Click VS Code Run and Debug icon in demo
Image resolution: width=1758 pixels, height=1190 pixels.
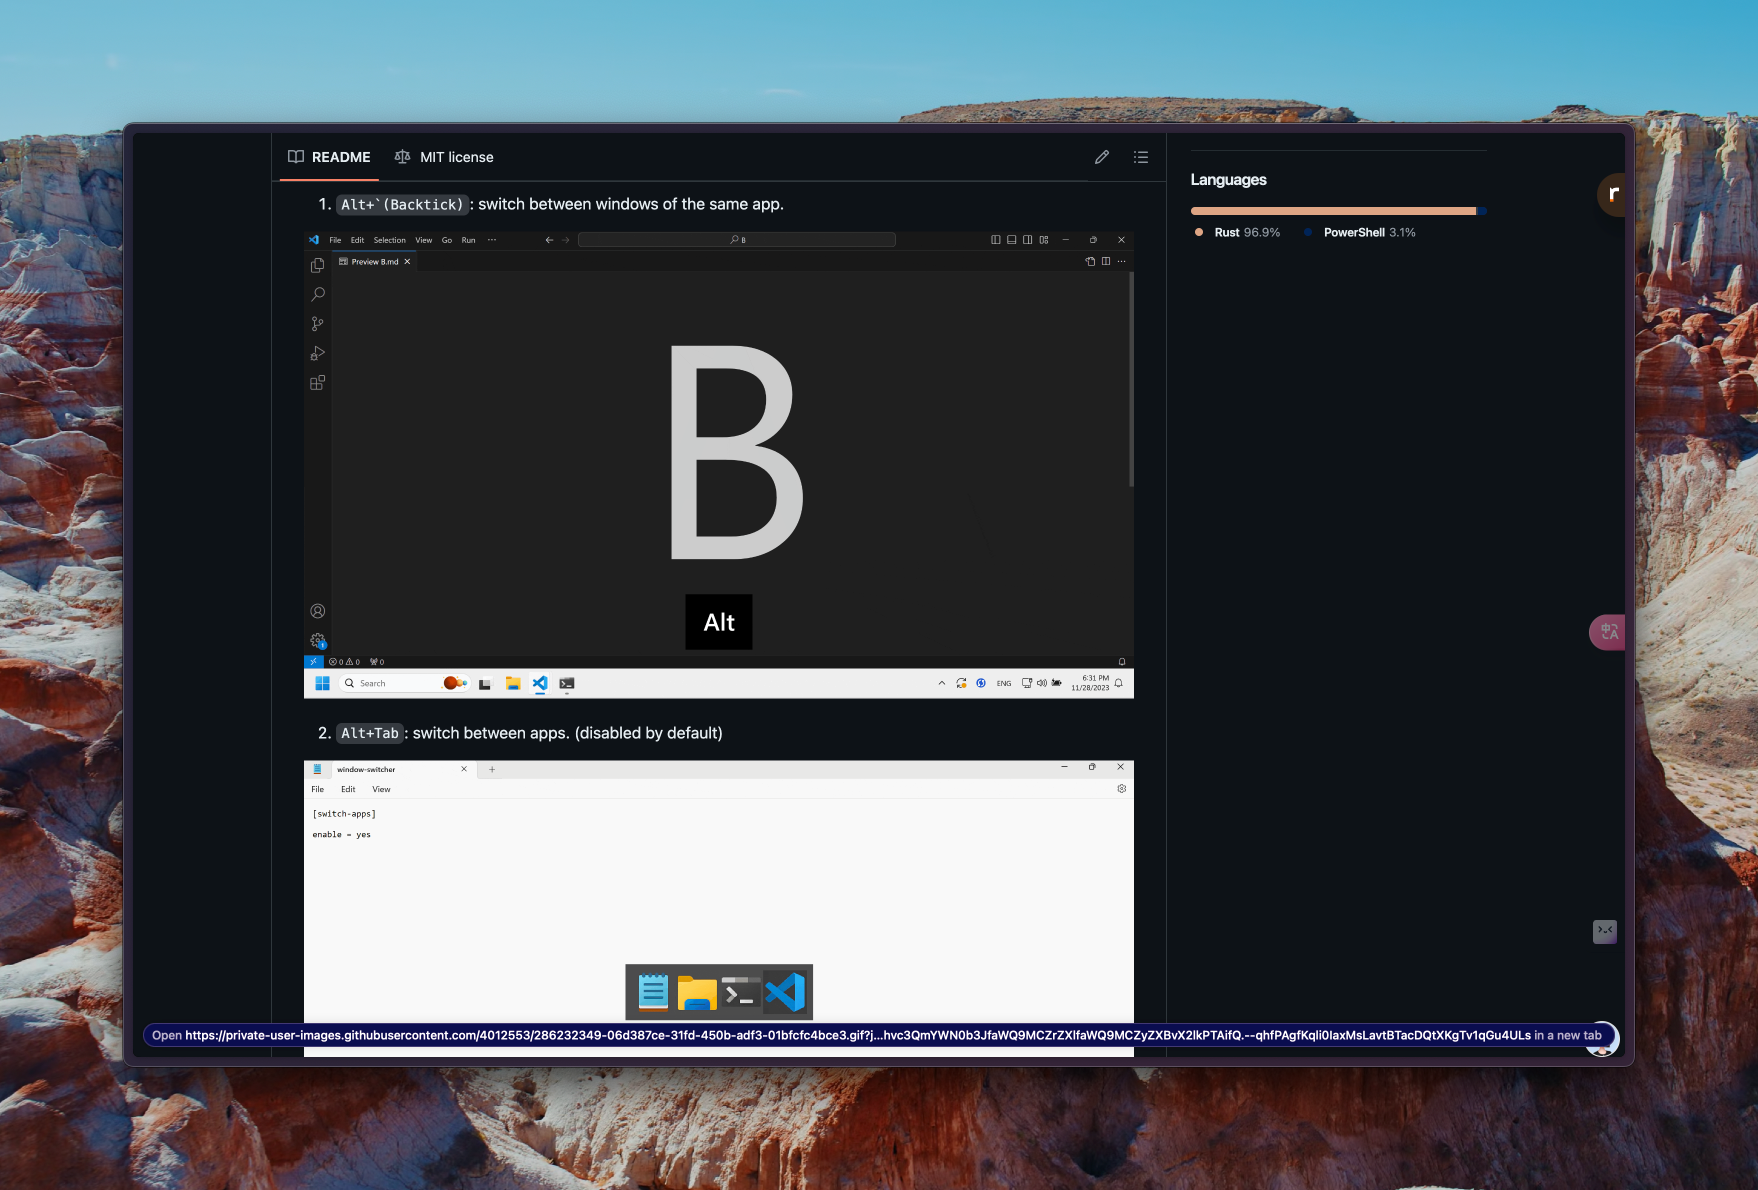click(x=318, y=353)
